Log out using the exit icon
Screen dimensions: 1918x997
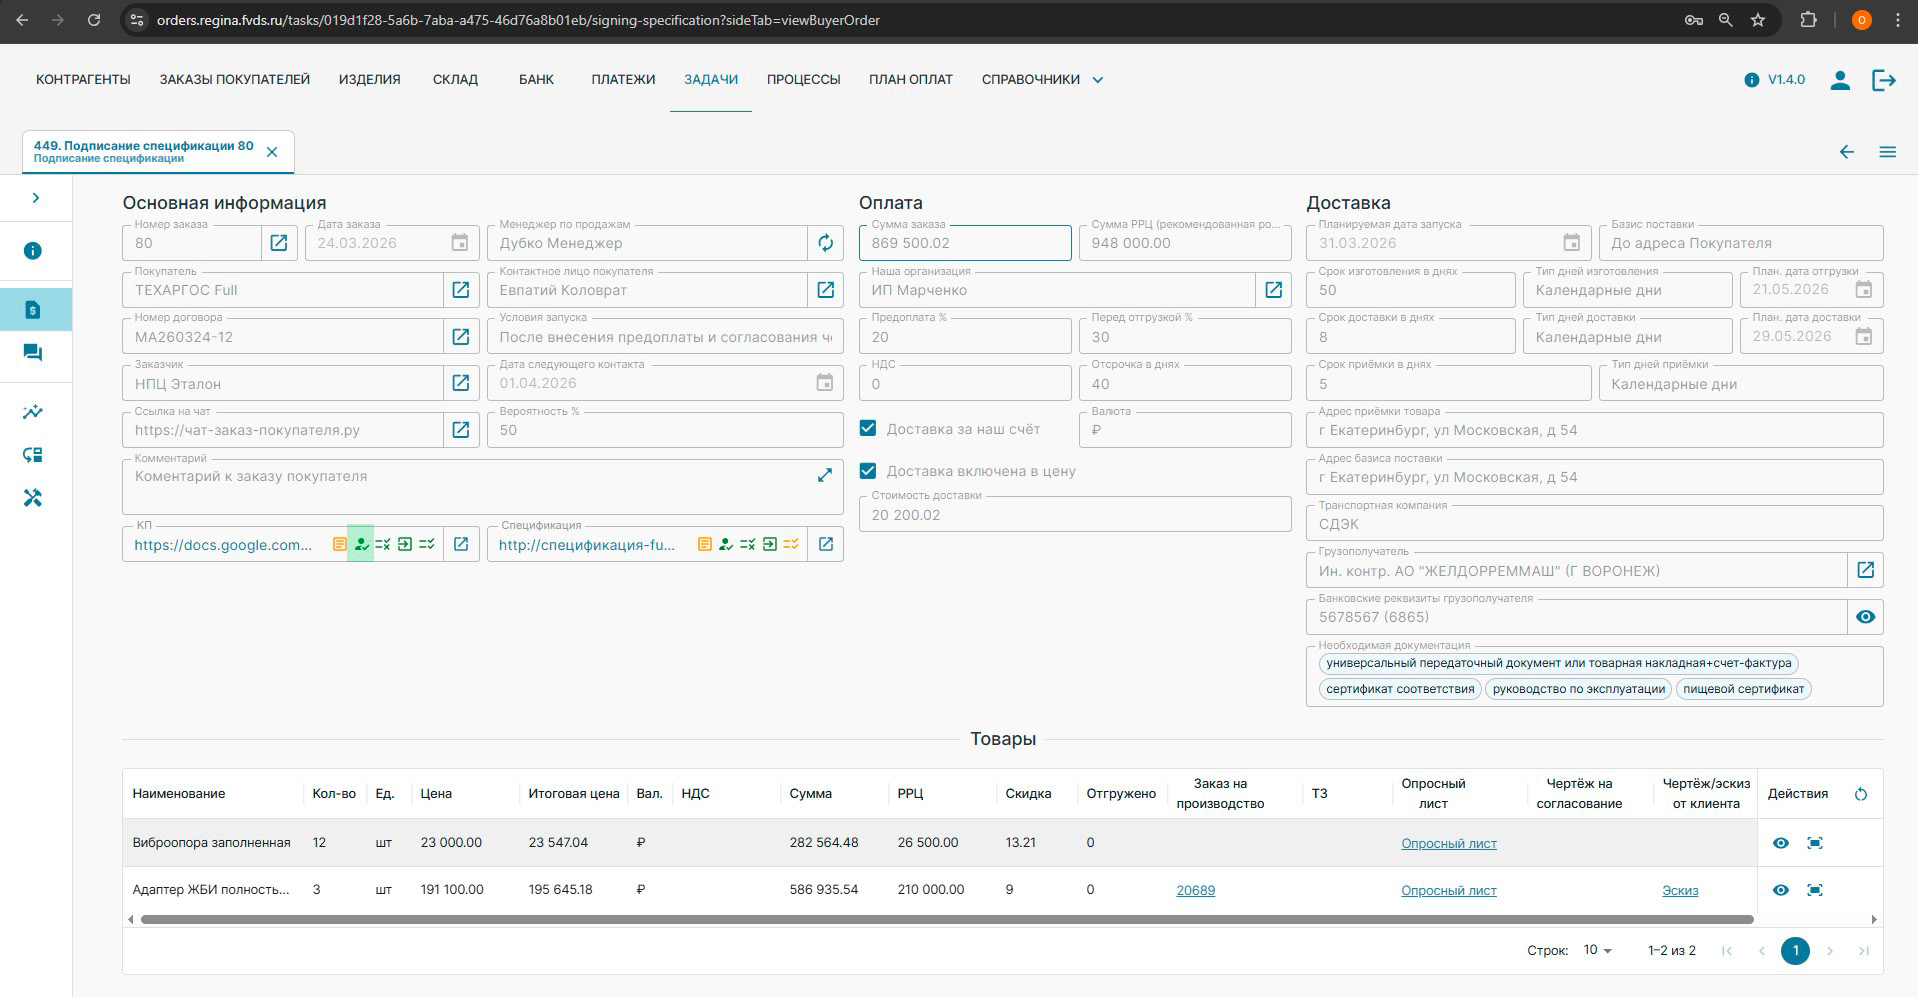[1884, 80]
